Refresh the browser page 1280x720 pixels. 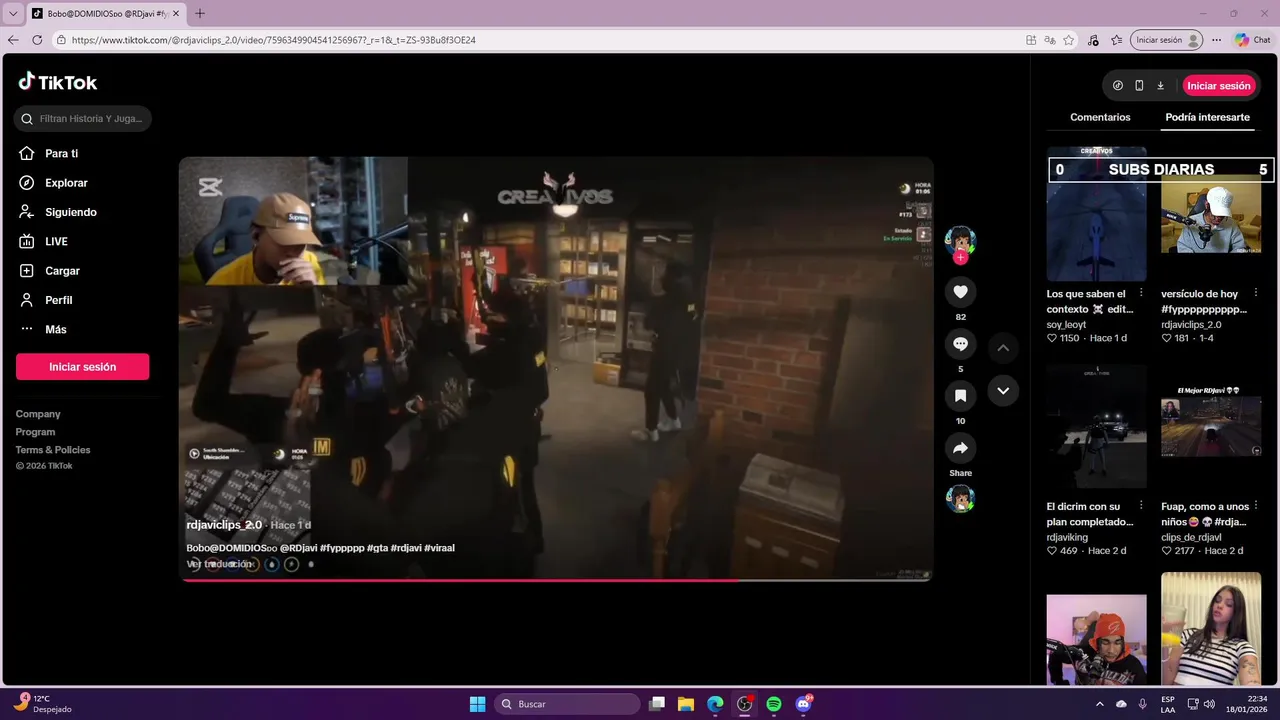[x=37, y=40]
